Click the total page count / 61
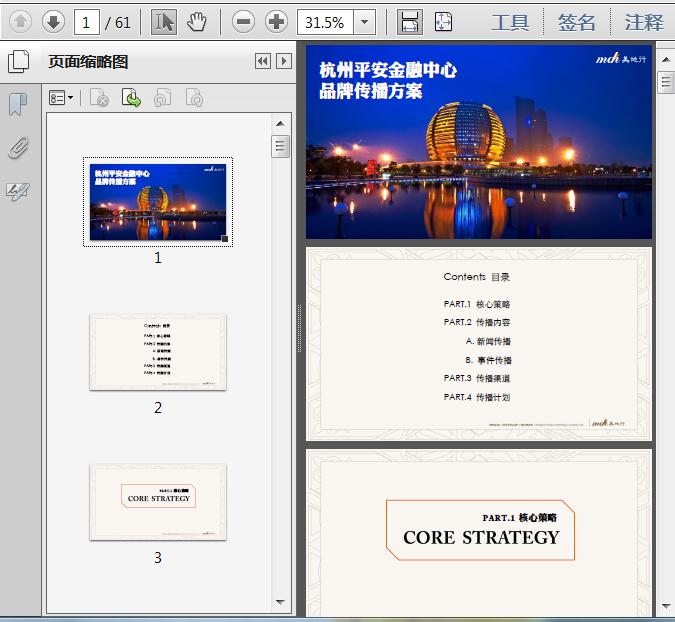 (x=118, y=22)
